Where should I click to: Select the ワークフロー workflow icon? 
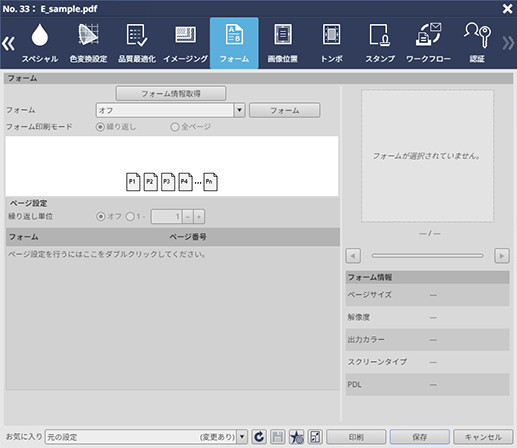click(x=428, y=43)
